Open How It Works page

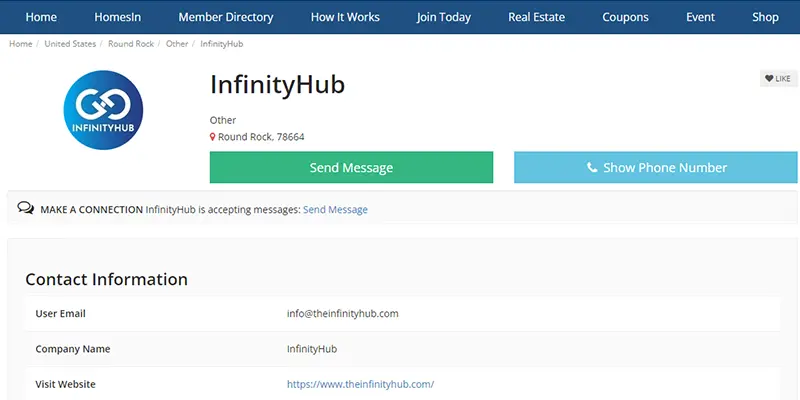(345, 17)
